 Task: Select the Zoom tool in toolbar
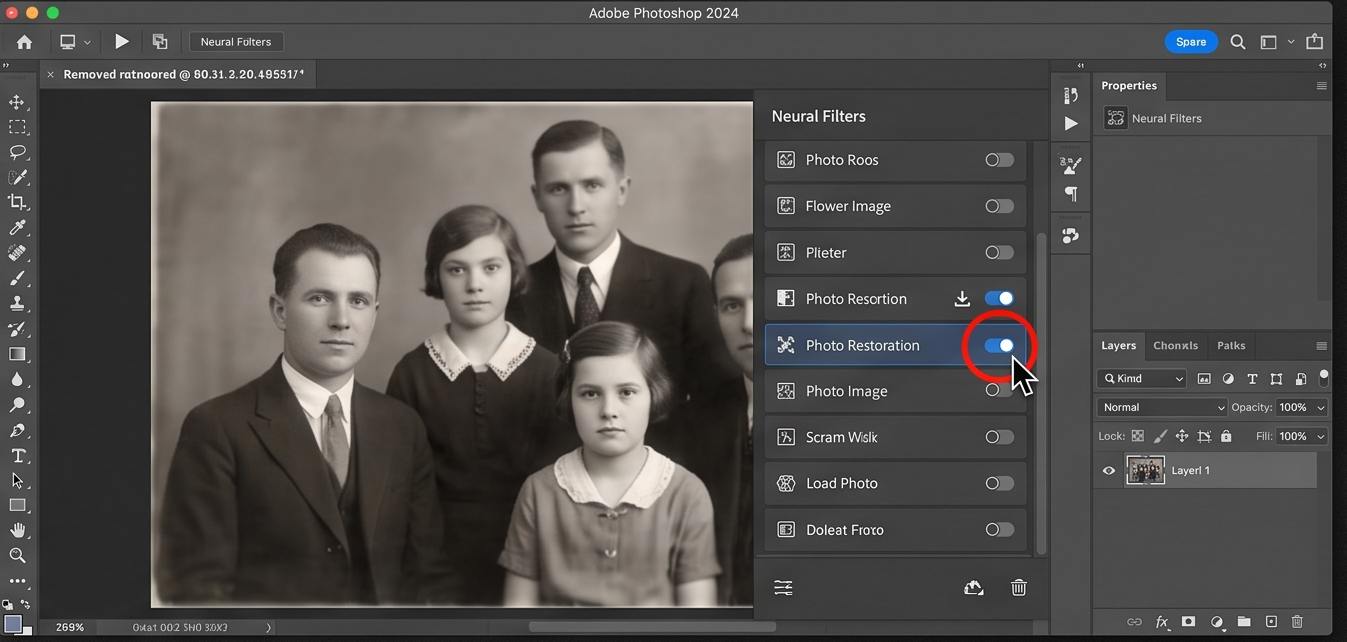pyautogui.click(x=17, y=555)
